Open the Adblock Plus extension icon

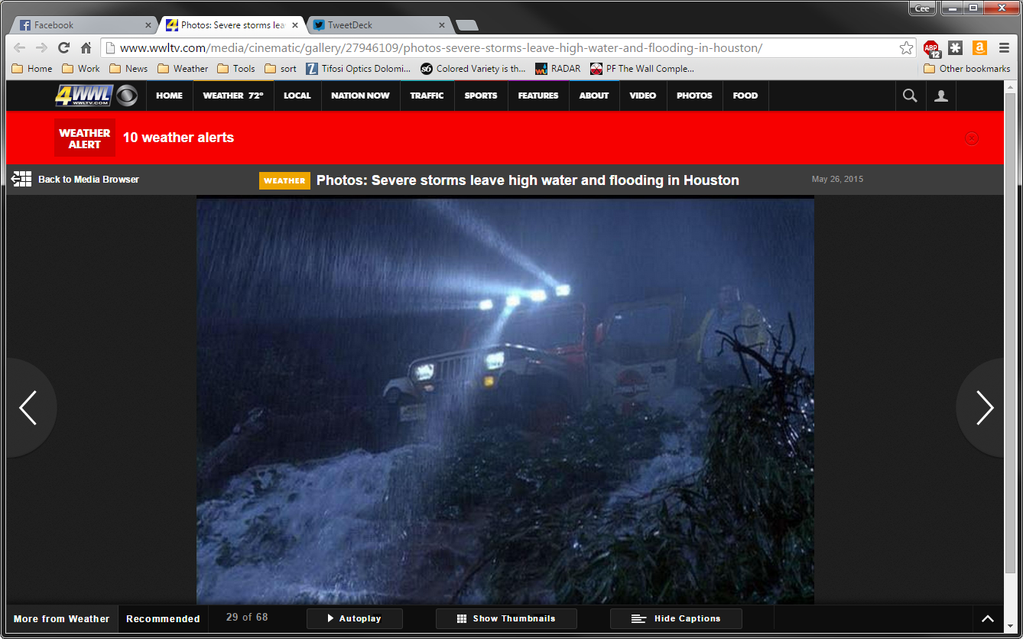click(x=932, y=48)
